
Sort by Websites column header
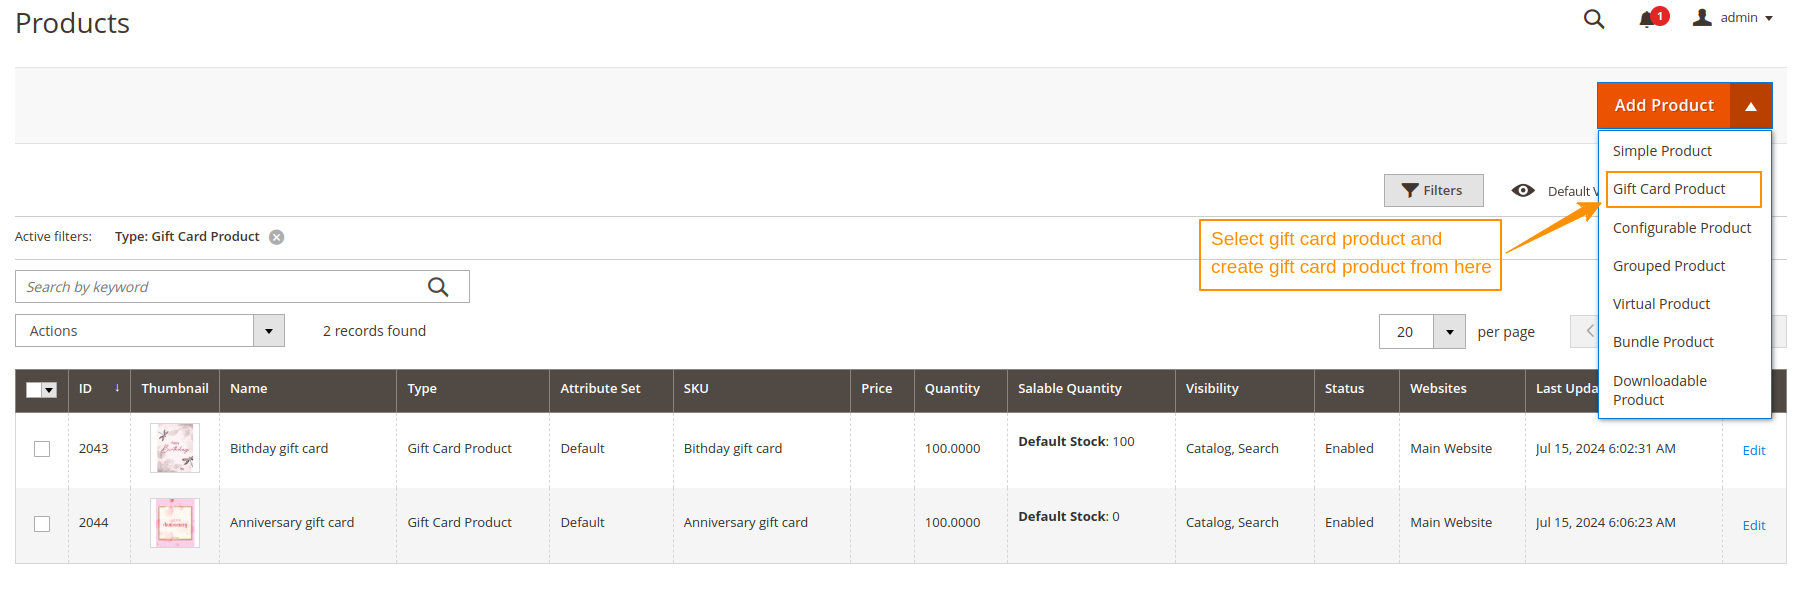click(x=1463, y=389)
